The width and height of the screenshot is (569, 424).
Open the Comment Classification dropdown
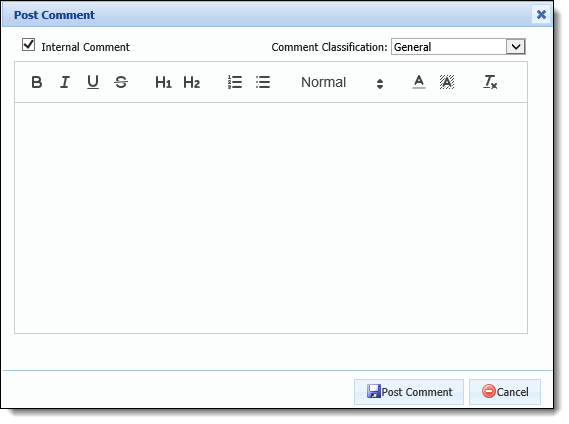(458, 47)
